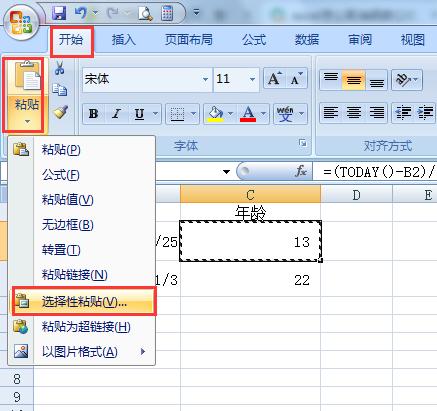Expand the name box dropdown arrow
Screen dimensions: 437x411
[x=226, y=172]
